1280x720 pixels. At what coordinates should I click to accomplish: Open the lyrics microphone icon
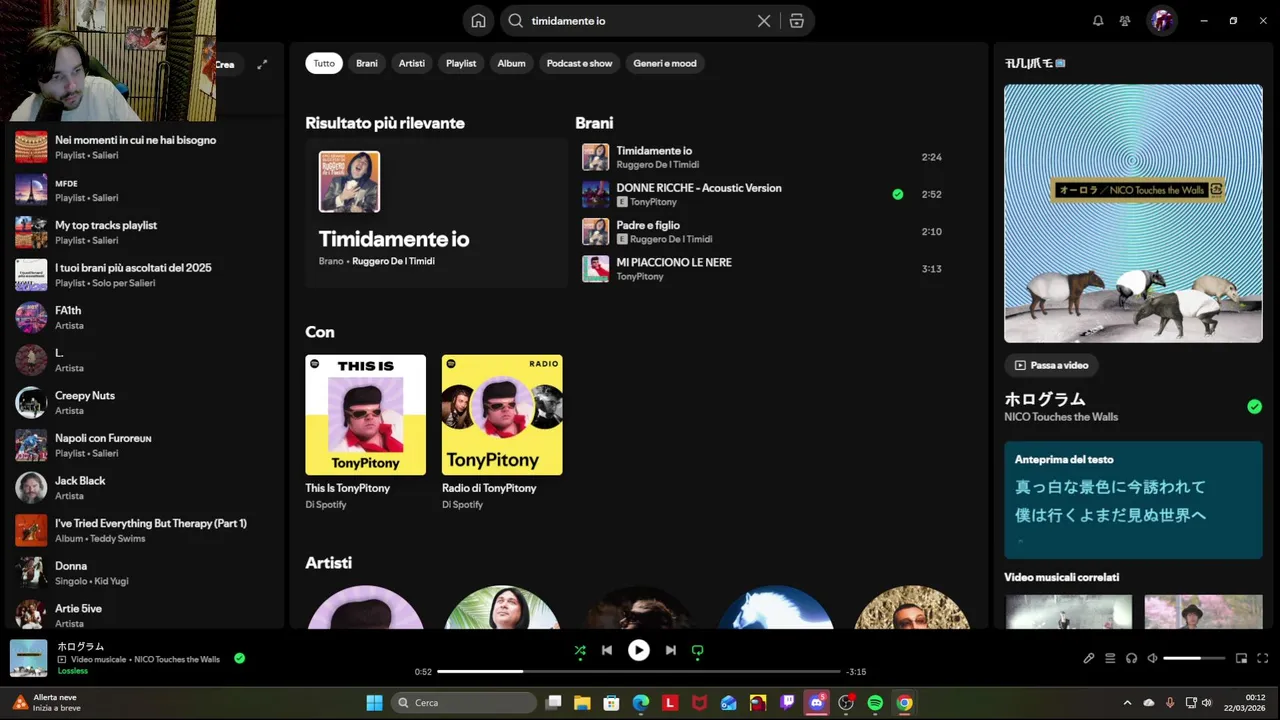tap(1089, 658)
